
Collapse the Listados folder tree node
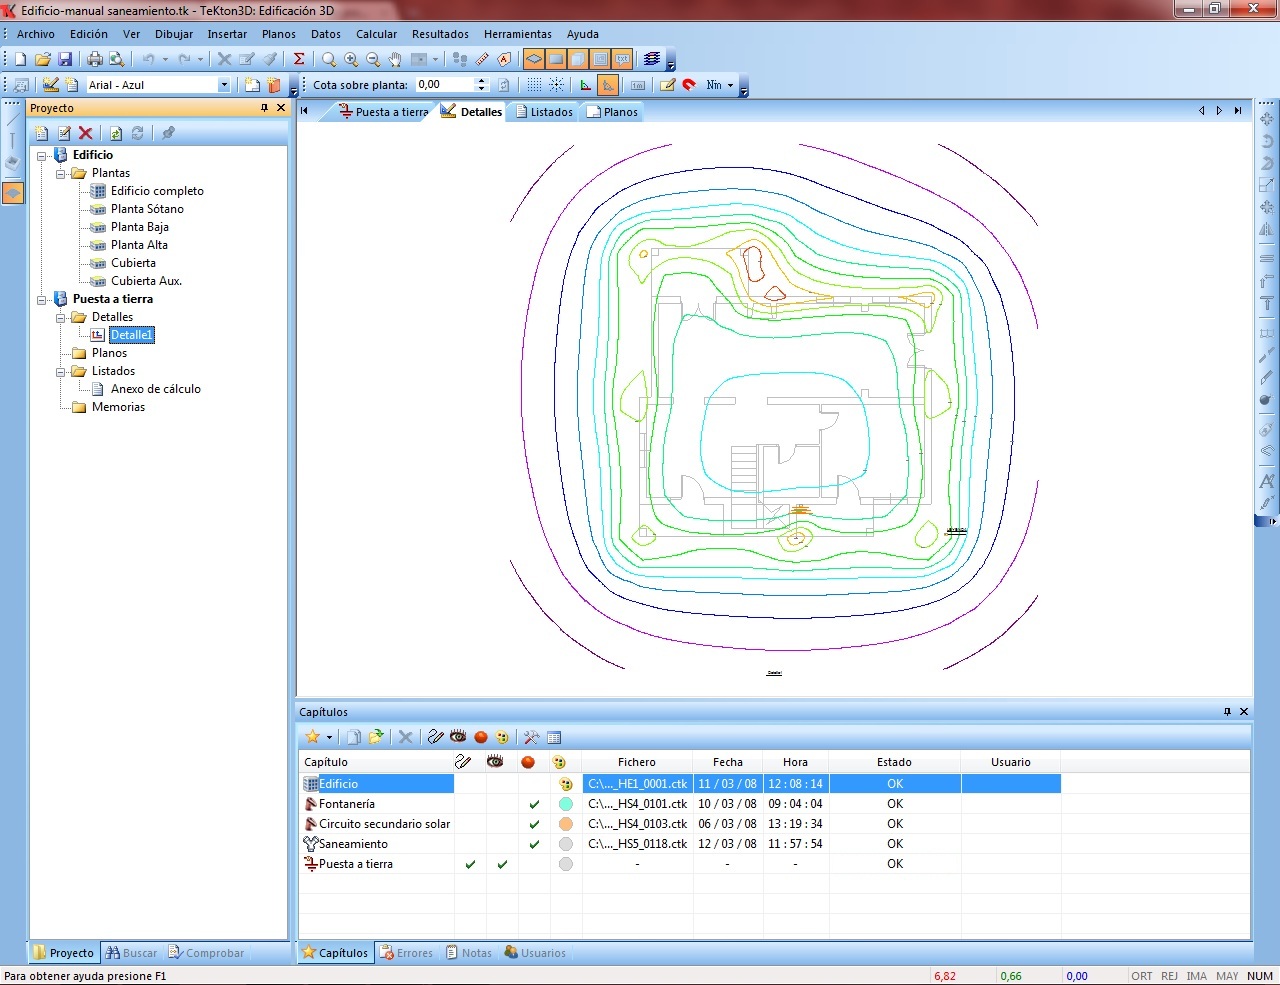pyautogui.click(x=61, y=372)
